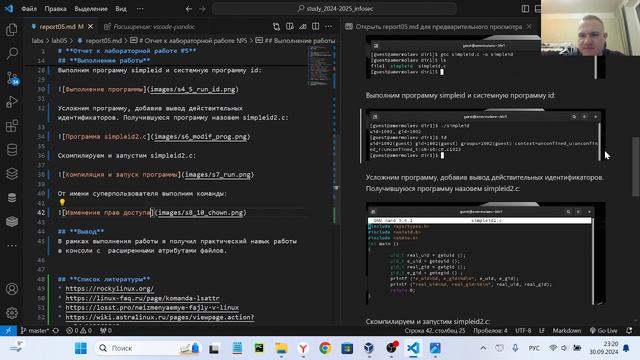
Task: Click the remote window indicator in status bar
Action: click(x=8, y=331)
